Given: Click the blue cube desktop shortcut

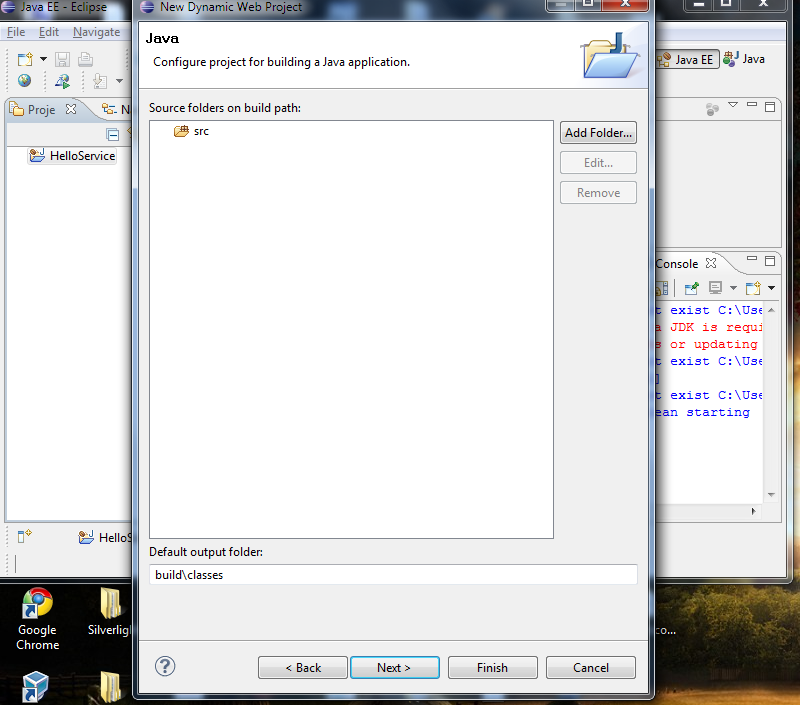Looking at the screenshot, I should click(x=36, y=687).
